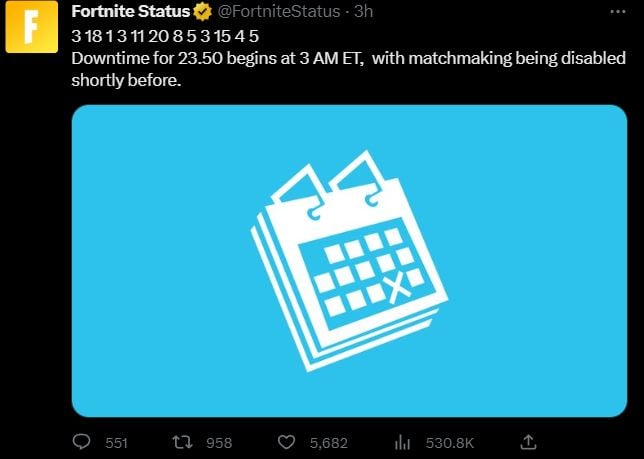
Task: Open the Fortnite Status display name
Action: pos(131,11)
